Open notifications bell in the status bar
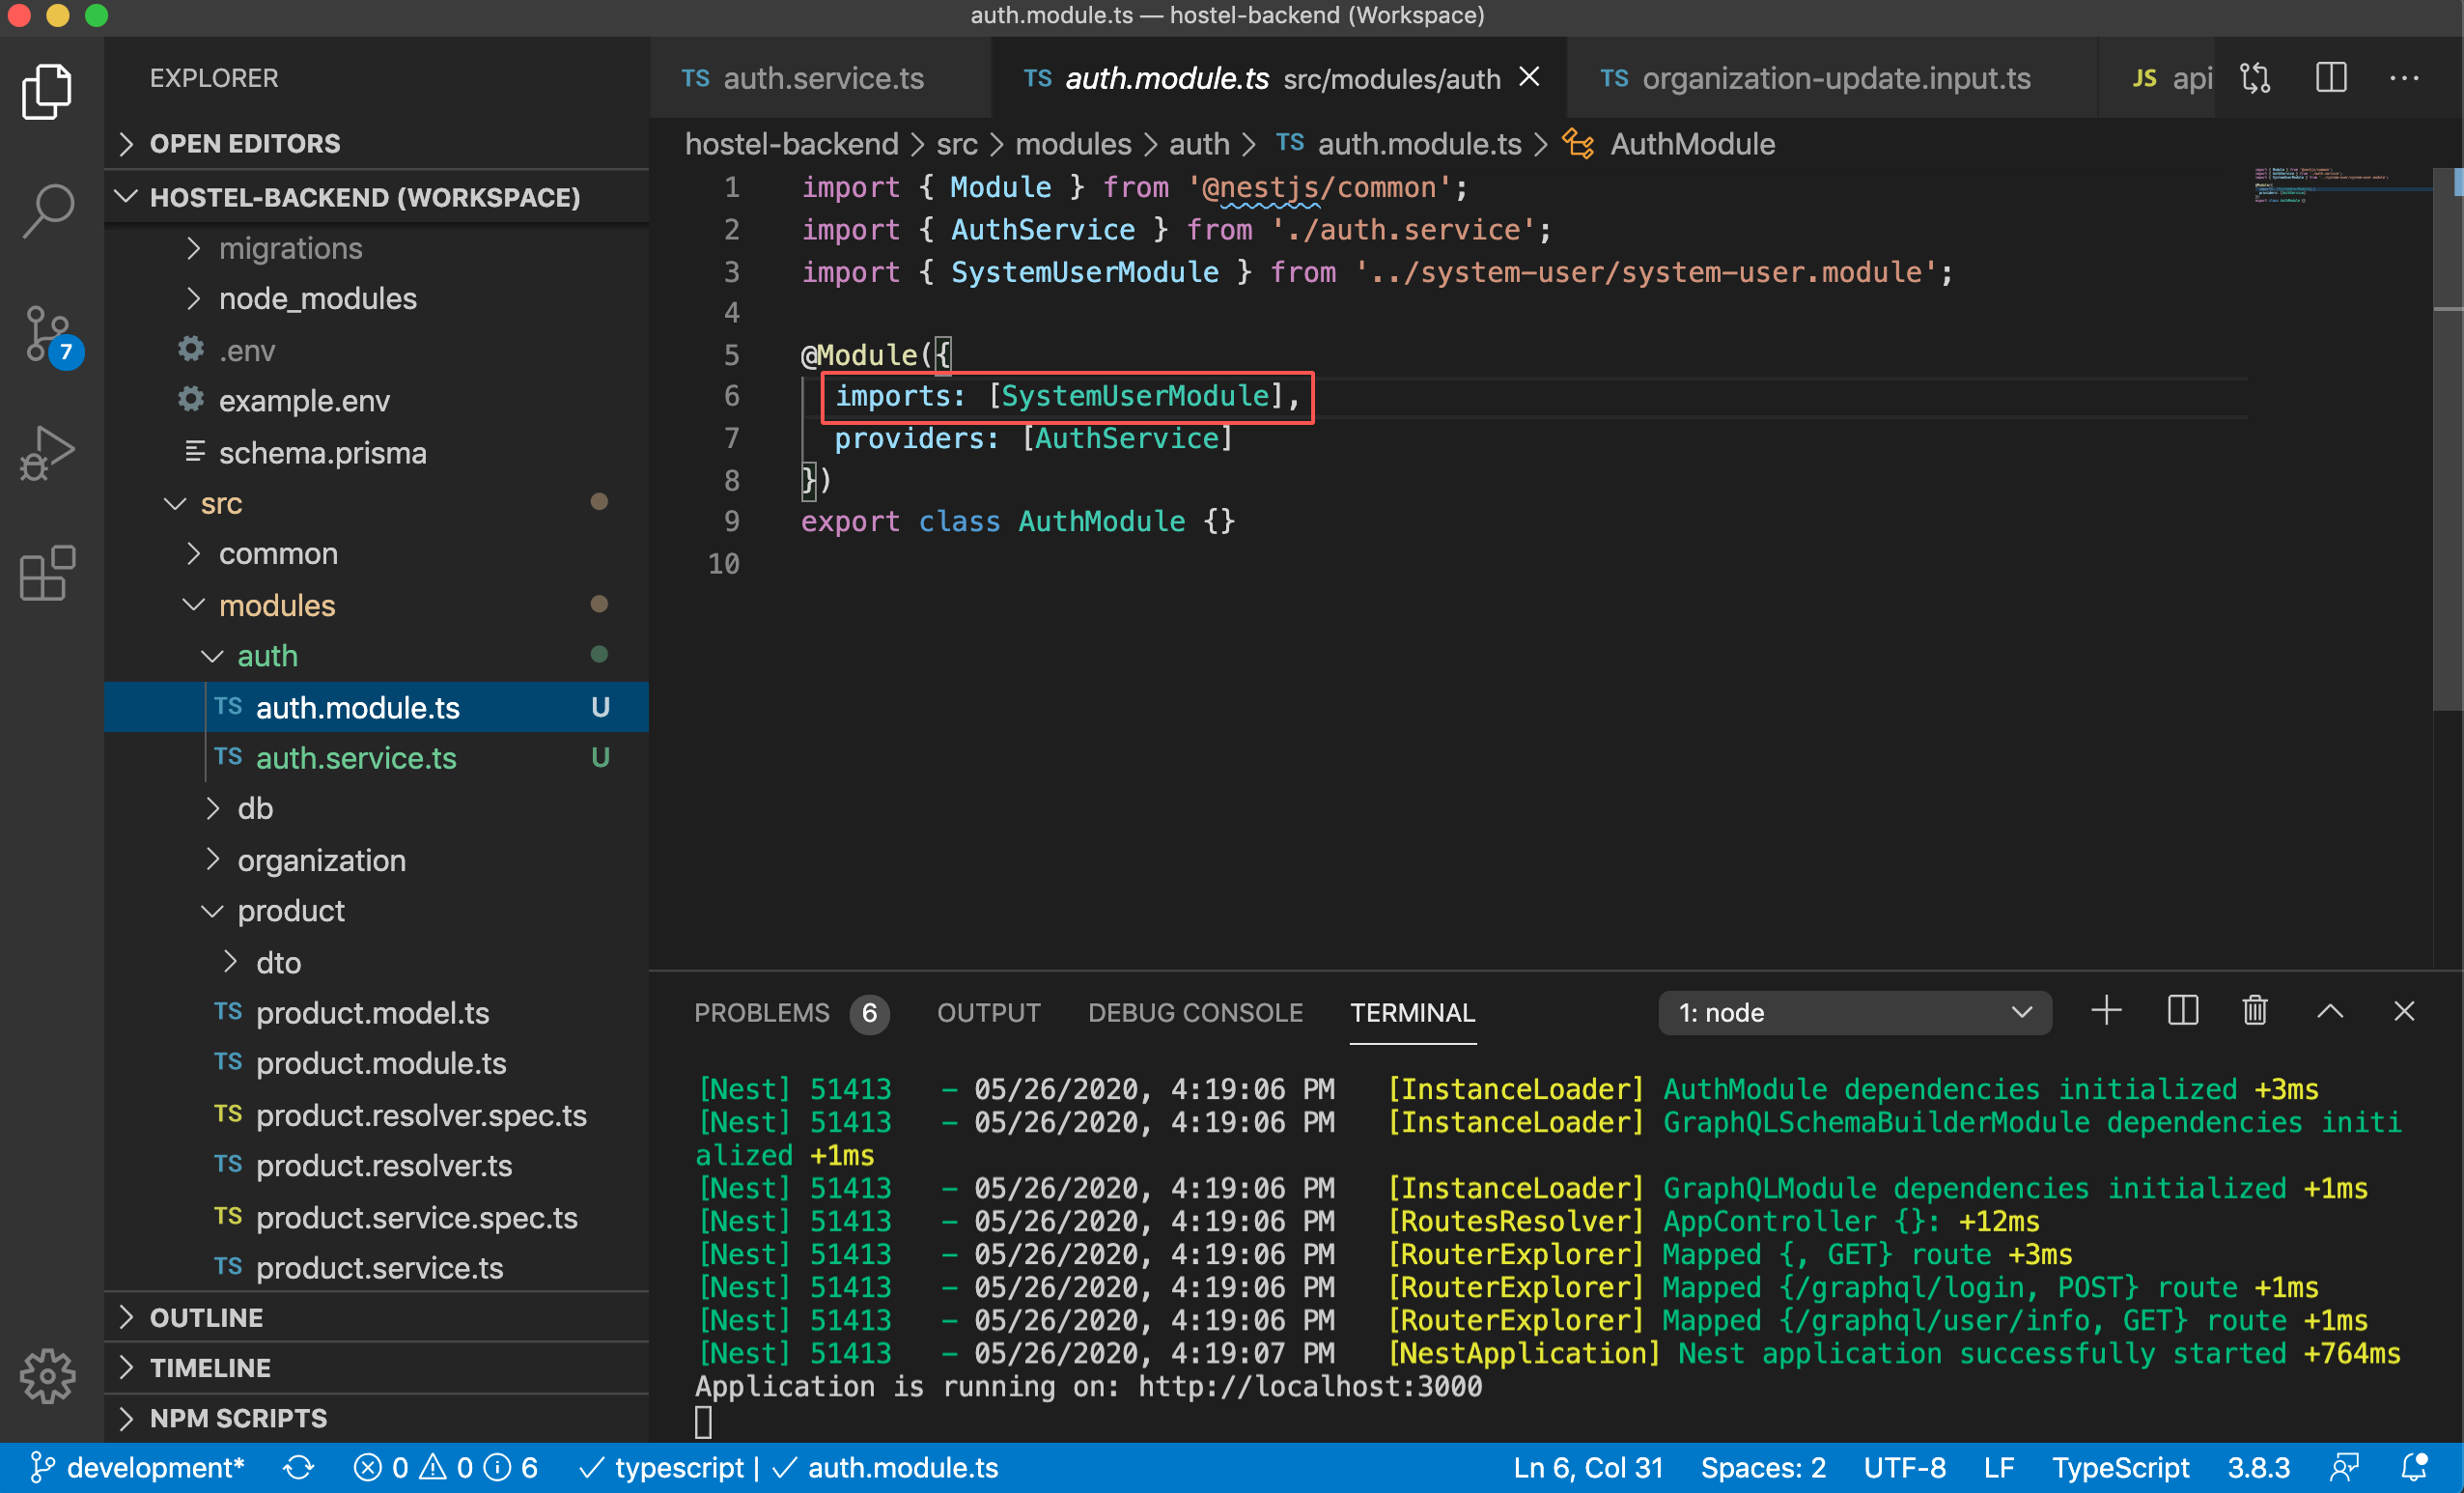 click(x=2415, y=1467)
